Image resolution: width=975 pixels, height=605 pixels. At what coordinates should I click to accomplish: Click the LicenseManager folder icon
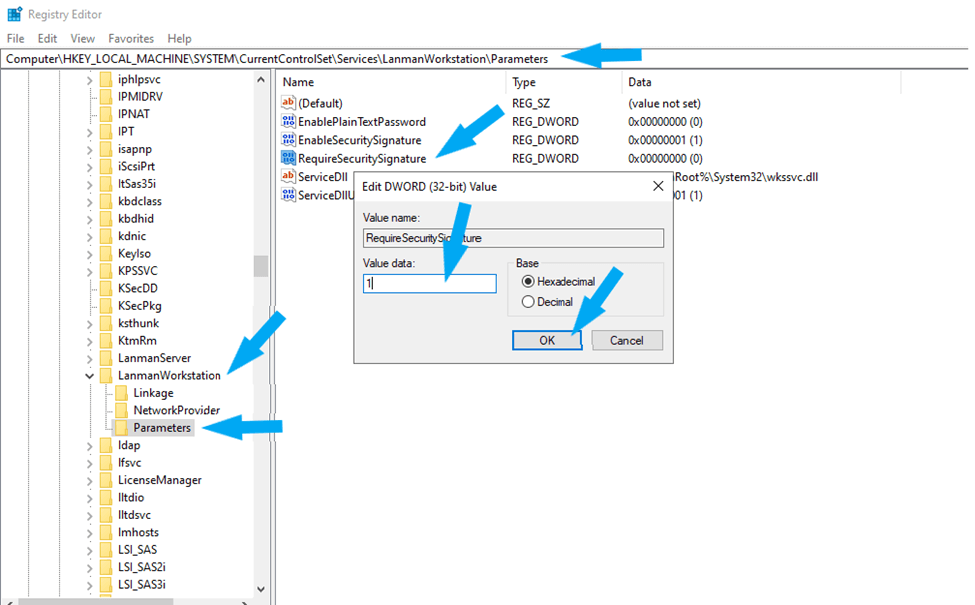coord(106,479)
